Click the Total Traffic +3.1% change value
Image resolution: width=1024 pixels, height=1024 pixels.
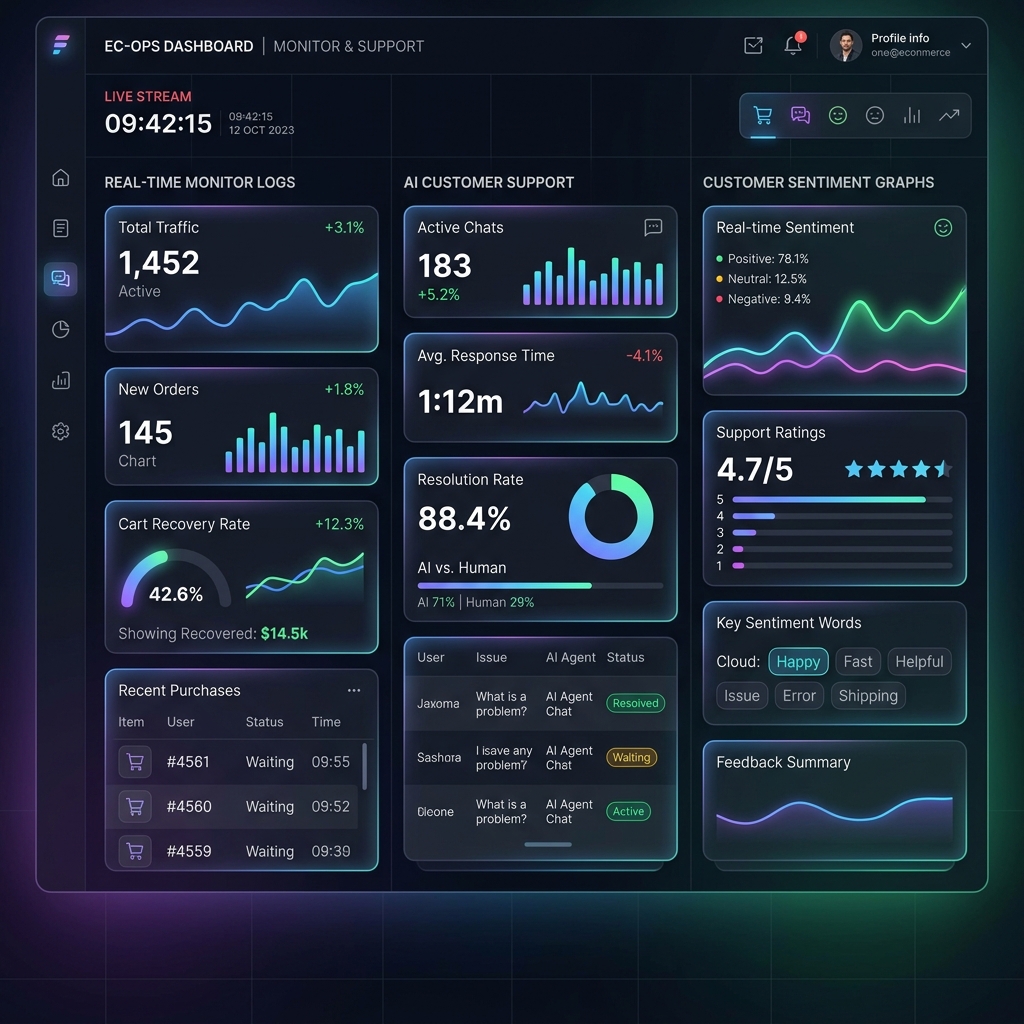pos(344,227)
